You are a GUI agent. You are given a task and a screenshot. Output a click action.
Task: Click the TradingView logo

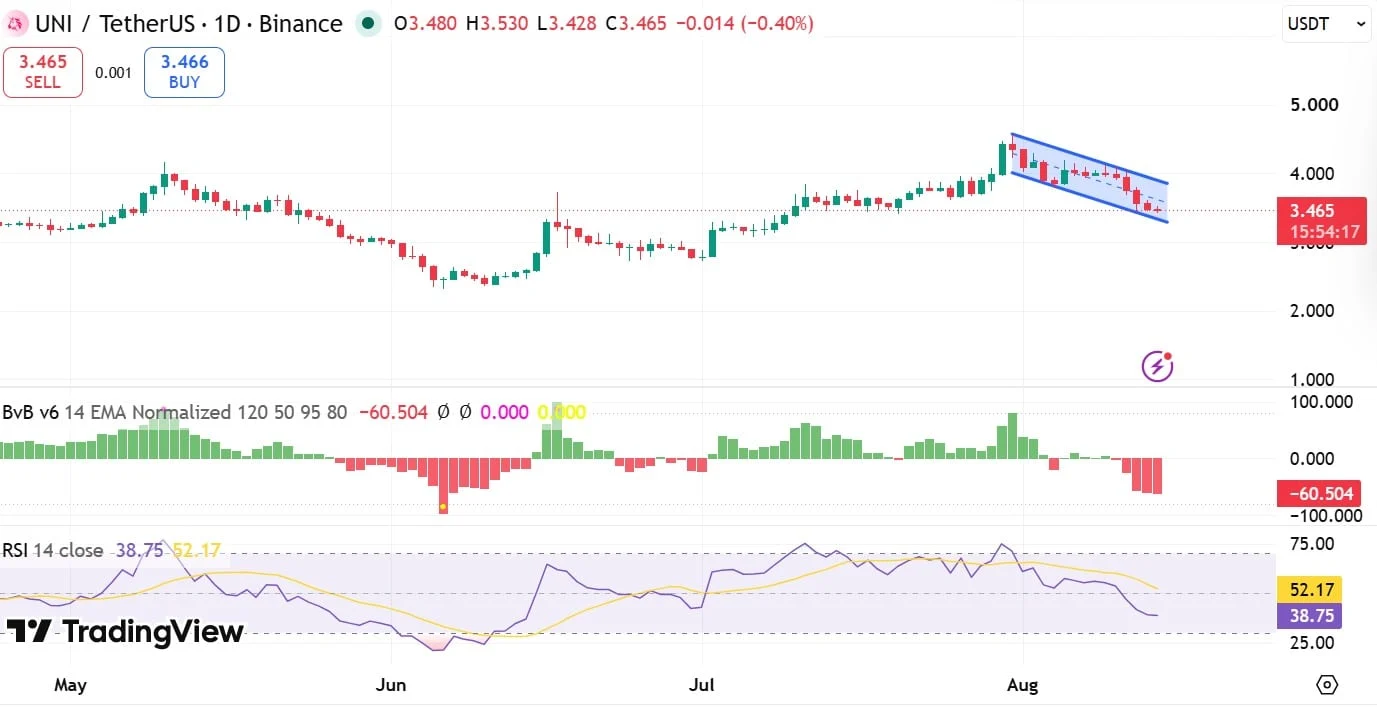125,632
